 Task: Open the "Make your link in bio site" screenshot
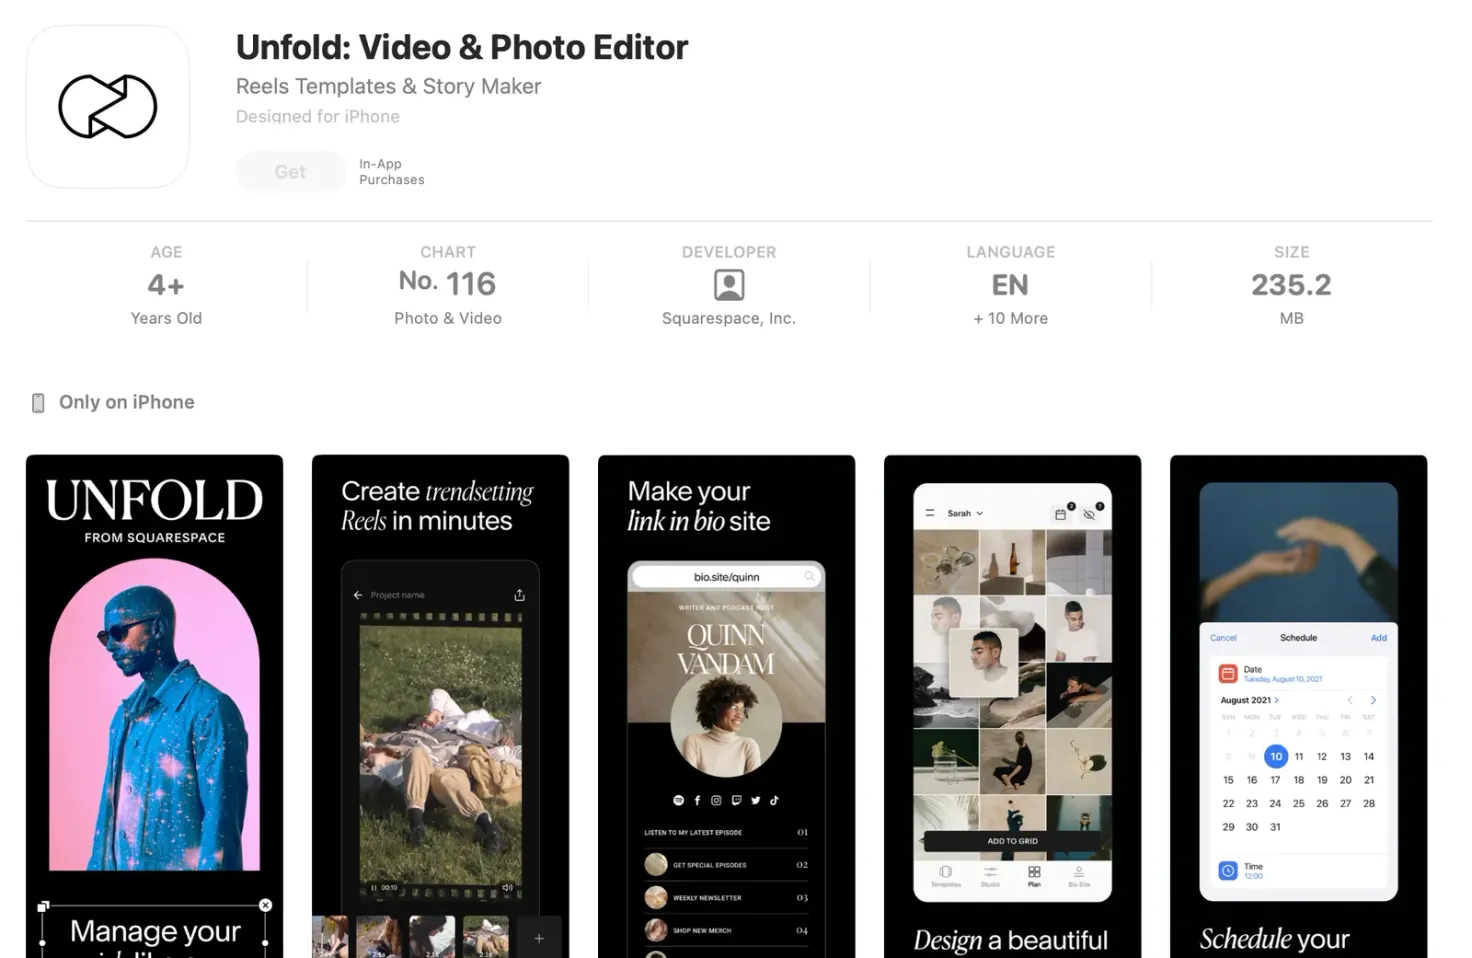coord(727,706)
